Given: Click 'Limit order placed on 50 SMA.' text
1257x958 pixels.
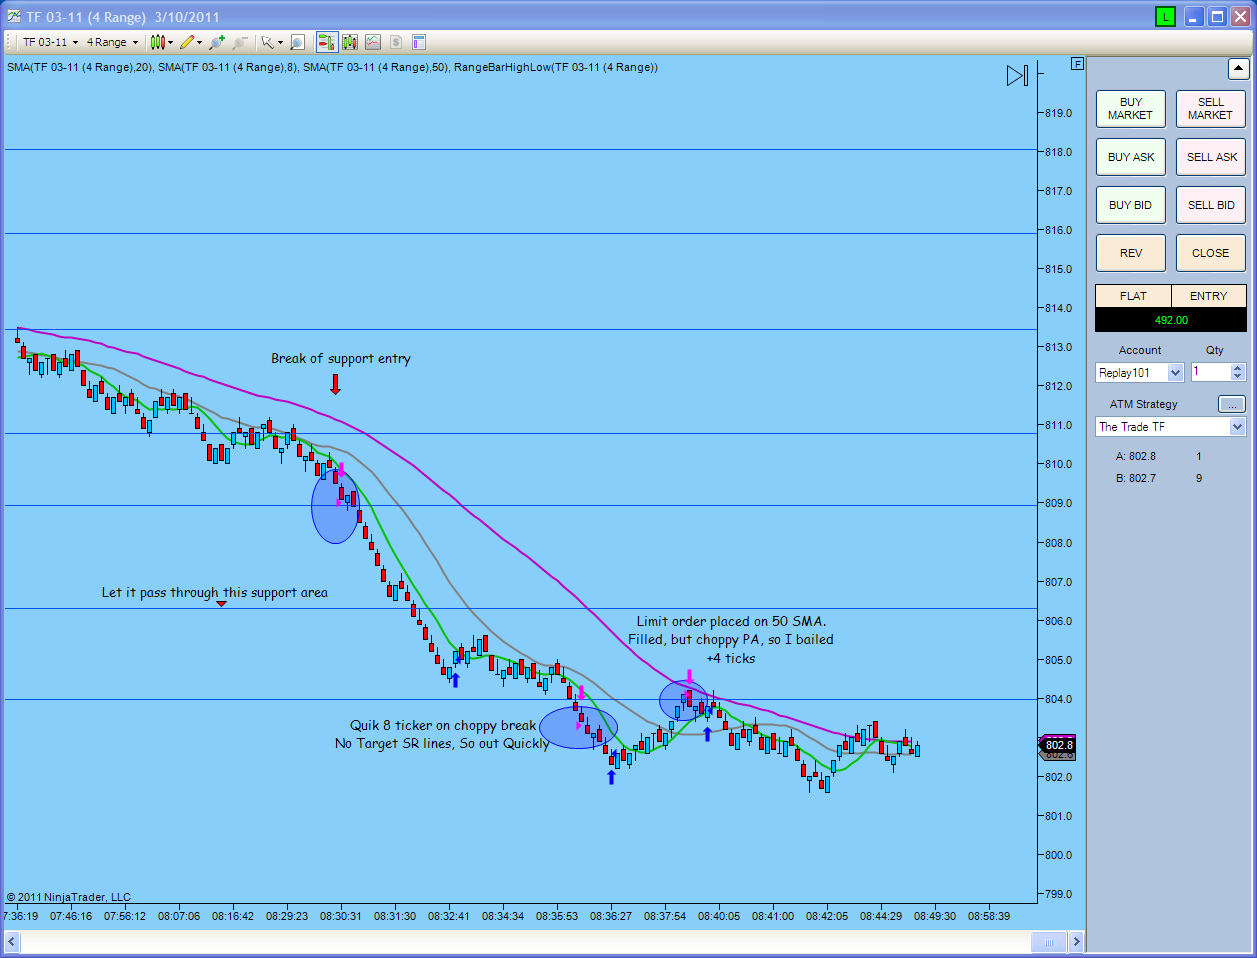Looking at the screenshot, I should (x=731, y=621).
